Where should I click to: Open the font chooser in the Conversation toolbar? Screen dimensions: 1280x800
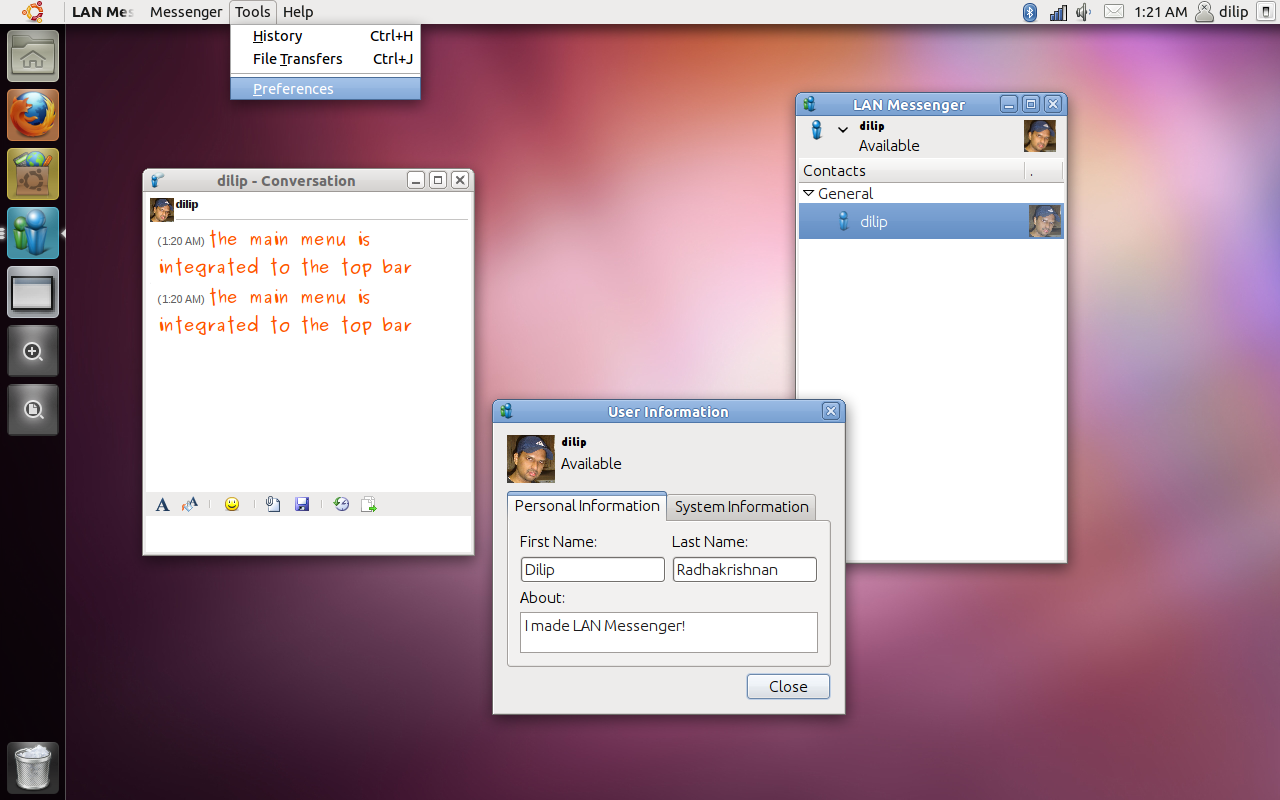(163, 505)
